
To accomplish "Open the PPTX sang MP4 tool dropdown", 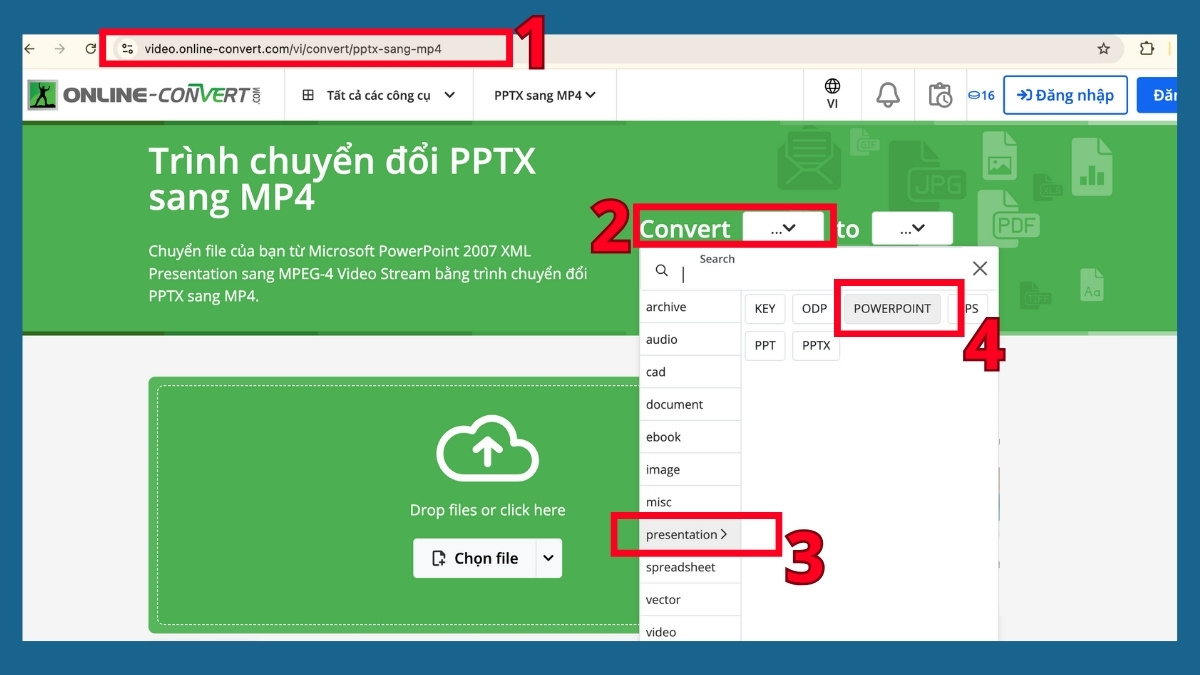I will [x=545, y=94].
